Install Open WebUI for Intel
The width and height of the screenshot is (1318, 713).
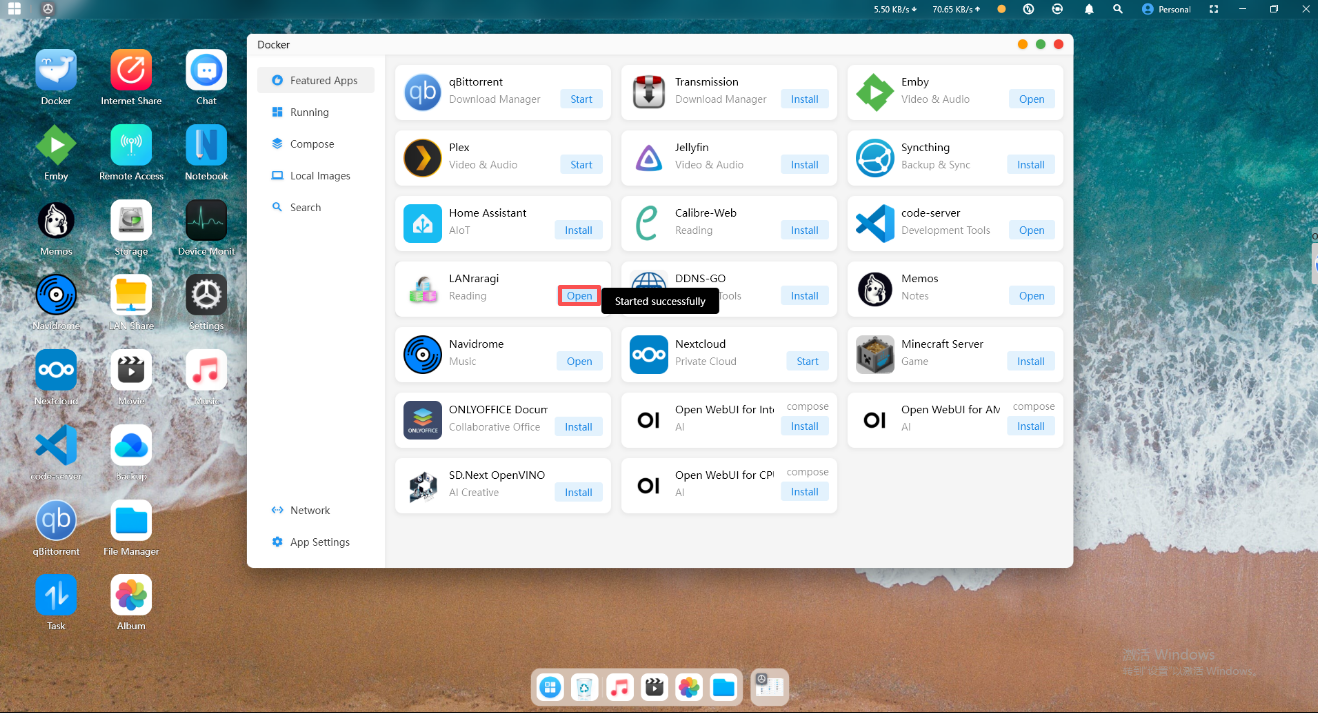[805, 426]
